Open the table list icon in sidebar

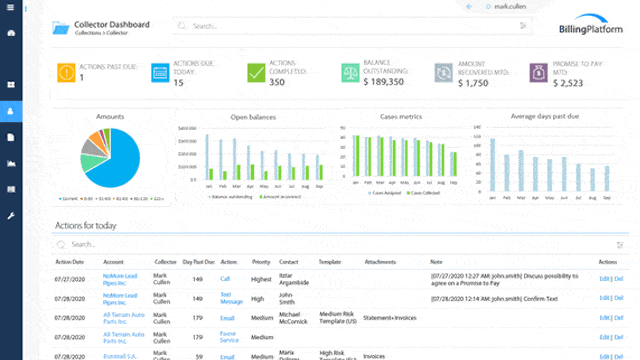[11, 189]
